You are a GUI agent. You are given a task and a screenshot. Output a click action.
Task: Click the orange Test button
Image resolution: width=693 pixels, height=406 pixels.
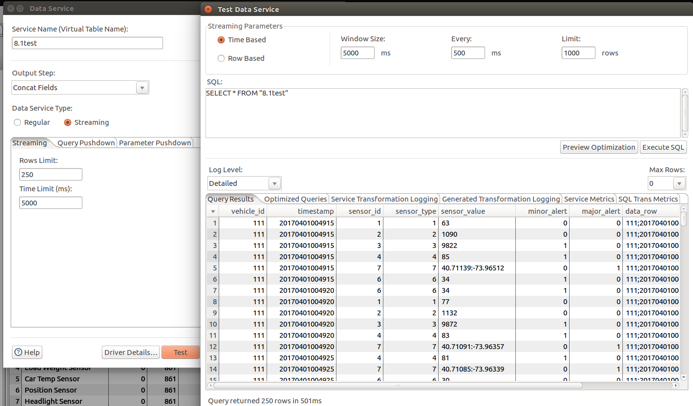pos(180,352)
